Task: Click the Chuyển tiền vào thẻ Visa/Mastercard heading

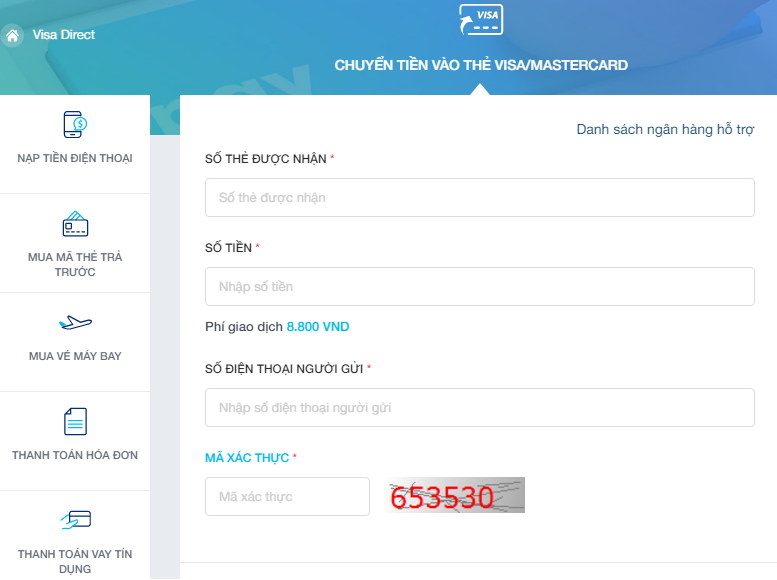Action: [x=481, y=65]
